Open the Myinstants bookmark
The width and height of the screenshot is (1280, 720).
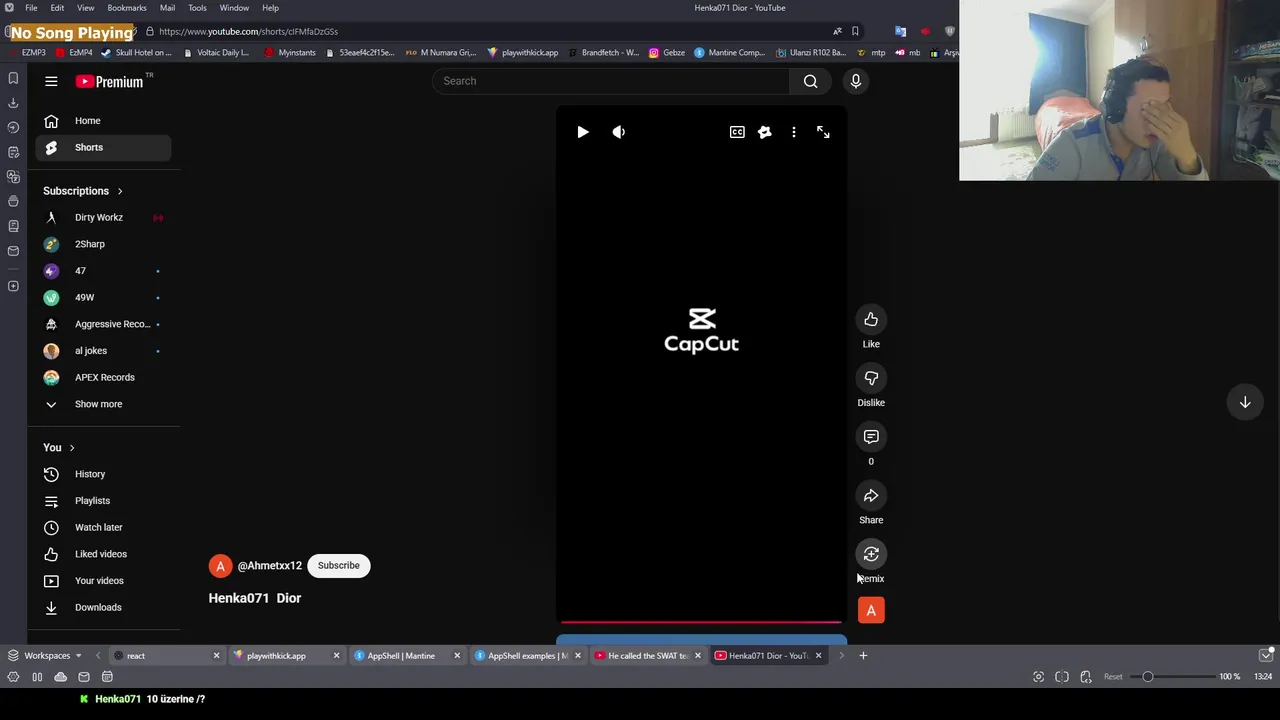(290, 53)
